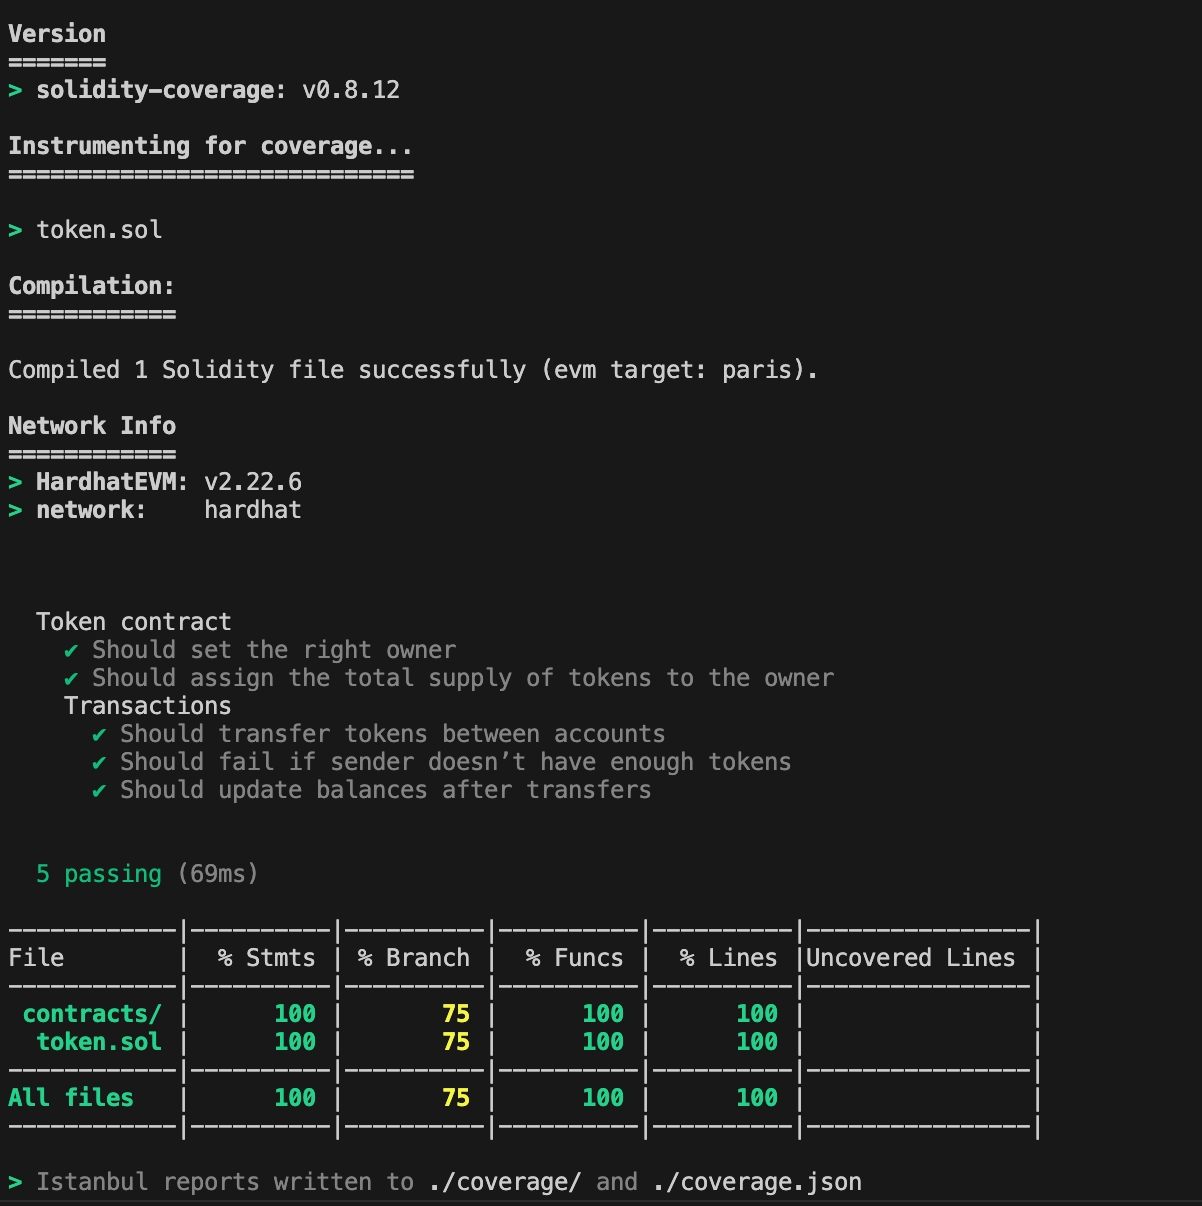This screenshot has width=1202, height=1206.
Task: Click the green arrow before HardhatEVM
Action: click(15, 483)
